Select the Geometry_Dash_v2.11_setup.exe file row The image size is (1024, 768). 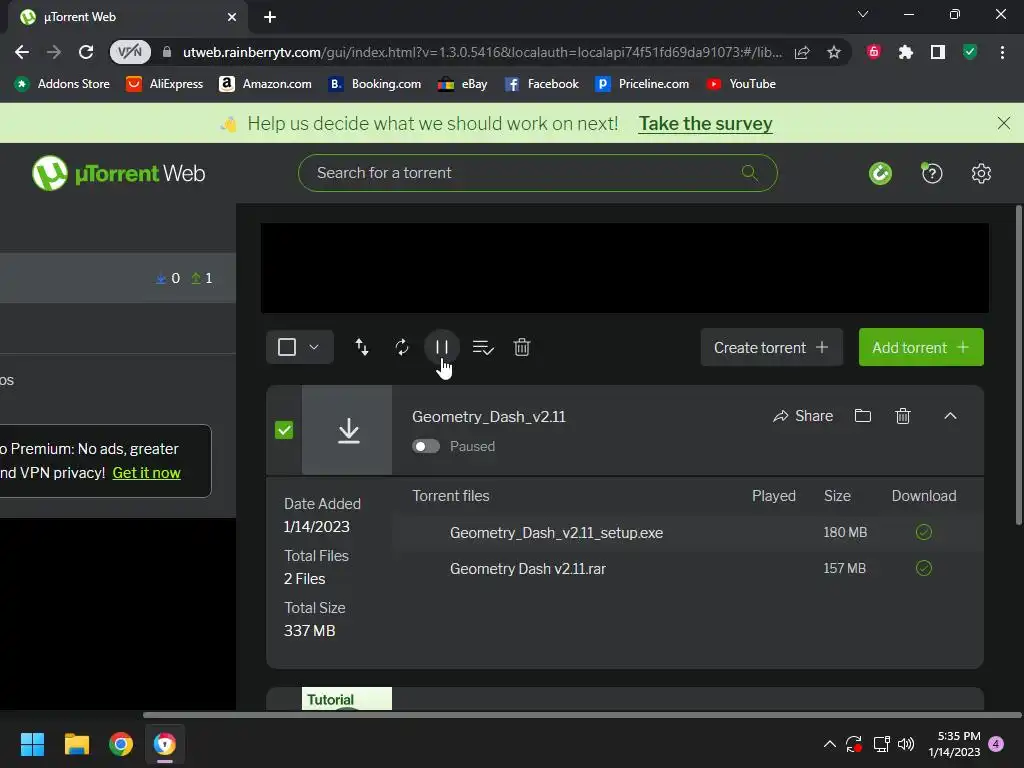tap(688, 532)
